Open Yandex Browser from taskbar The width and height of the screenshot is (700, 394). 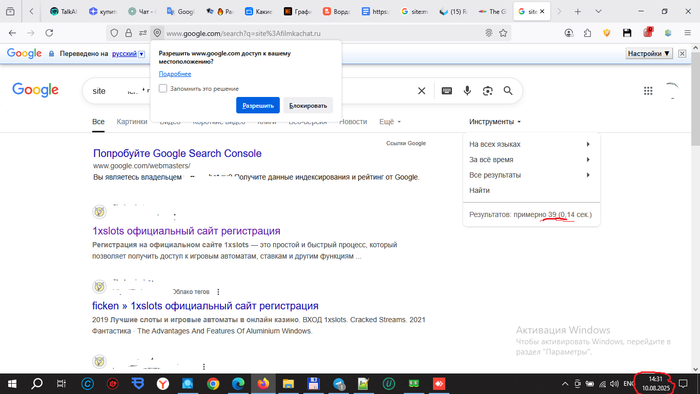tap(163, 384)
